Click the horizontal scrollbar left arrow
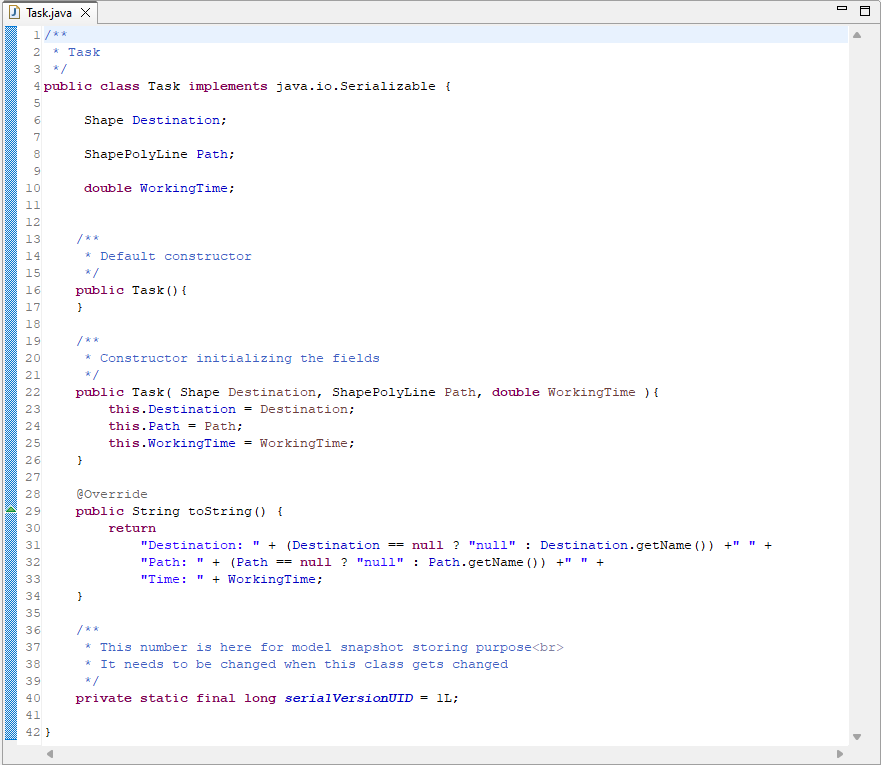Image resolution: width=881 pixels, height=765 pixels. click(48, 754)
